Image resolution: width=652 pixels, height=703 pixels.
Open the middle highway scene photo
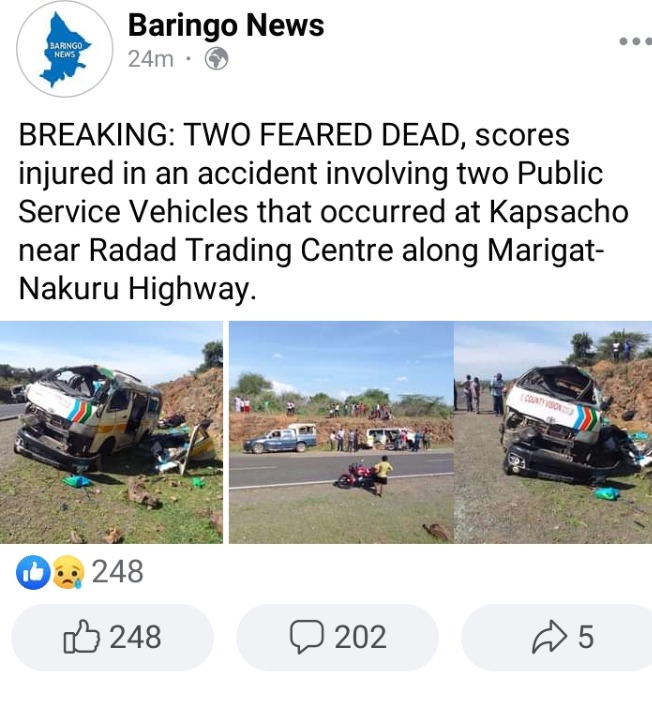pyautogui.click(x=341, y=432)
